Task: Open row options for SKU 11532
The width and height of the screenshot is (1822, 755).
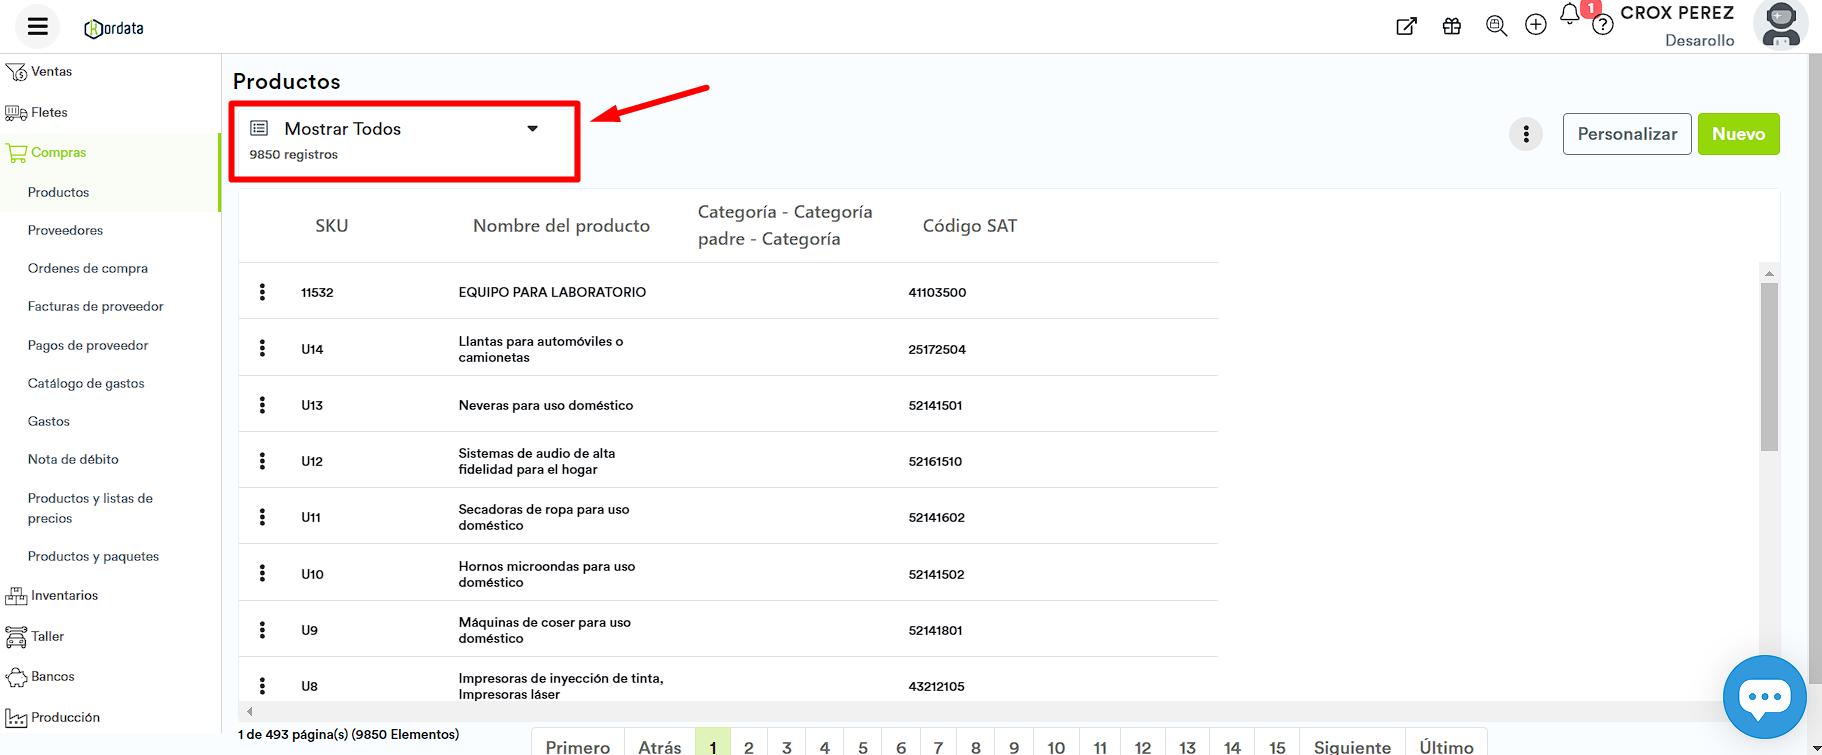Action: (262, 292)
